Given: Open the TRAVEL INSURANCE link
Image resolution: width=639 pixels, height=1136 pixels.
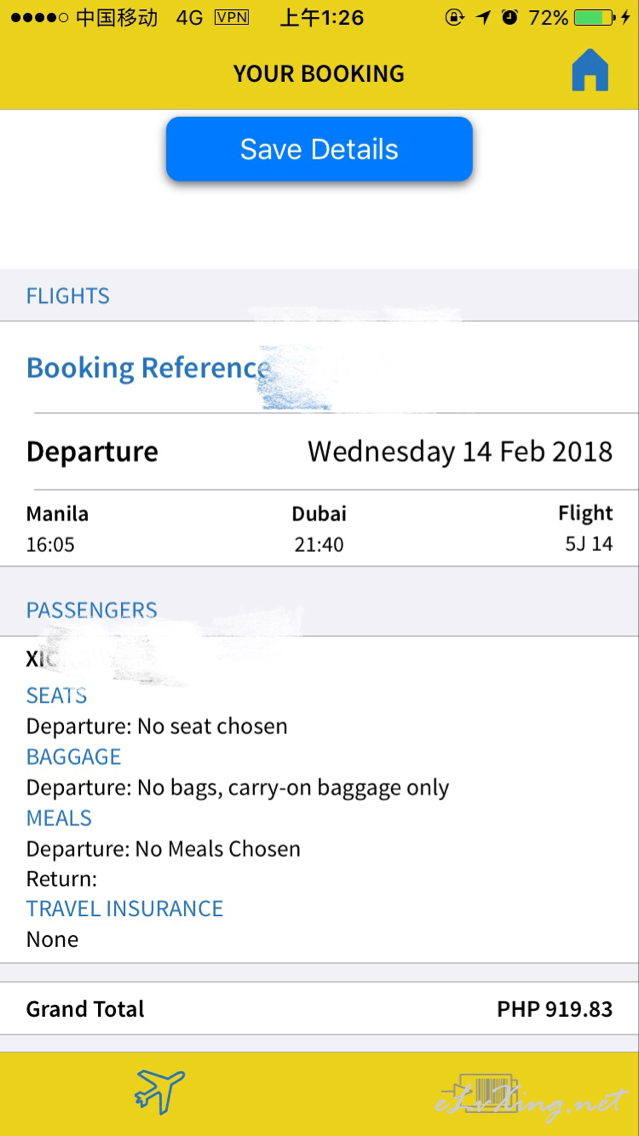Looking at the screenshot, I should pos(125,909).
